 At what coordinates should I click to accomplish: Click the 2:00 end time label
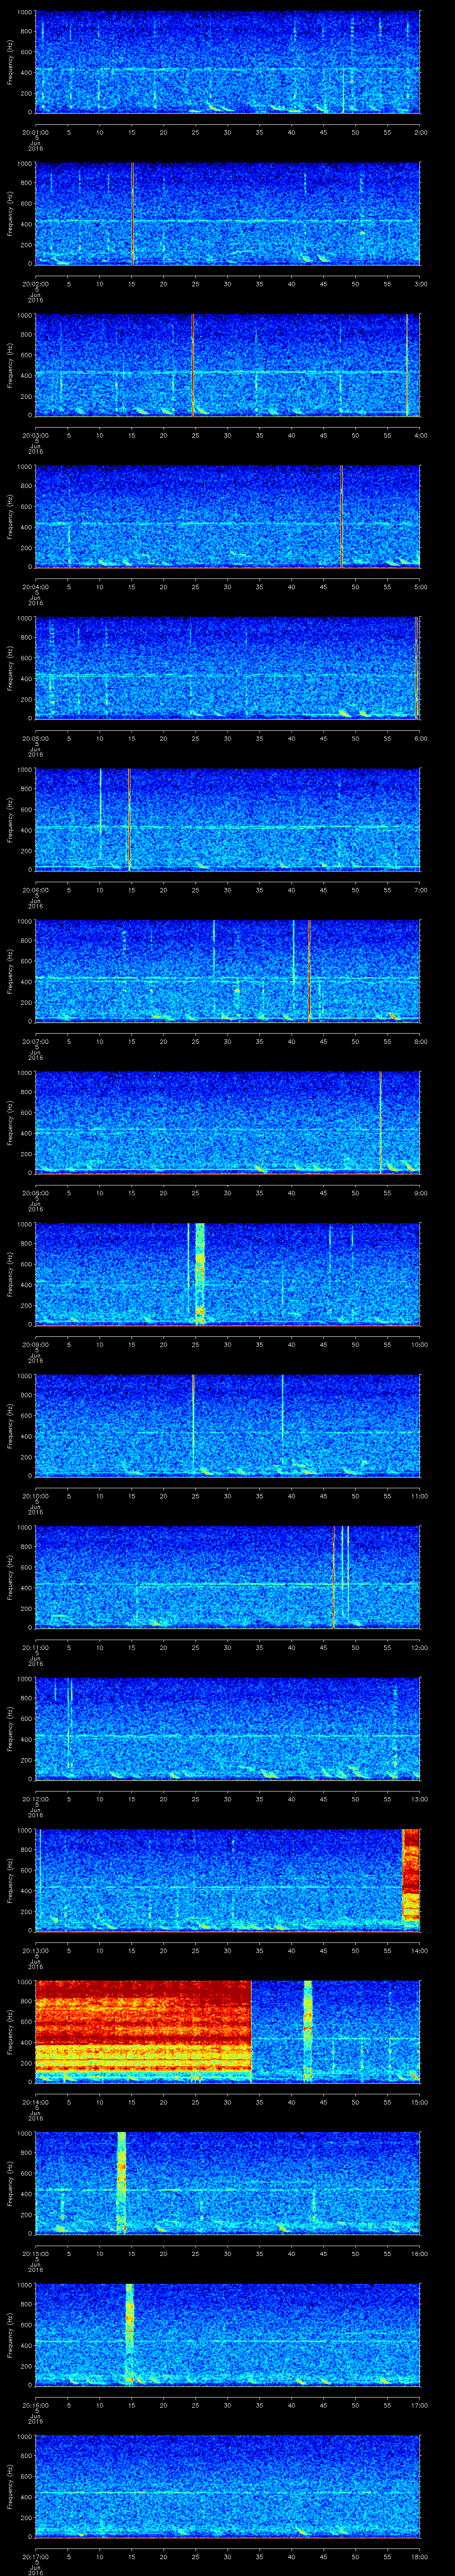(420, 132)
